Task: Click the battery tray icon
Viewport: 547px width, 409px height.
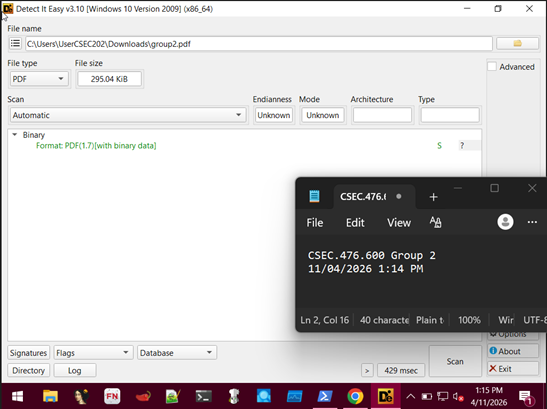Action: pos(427,396)
